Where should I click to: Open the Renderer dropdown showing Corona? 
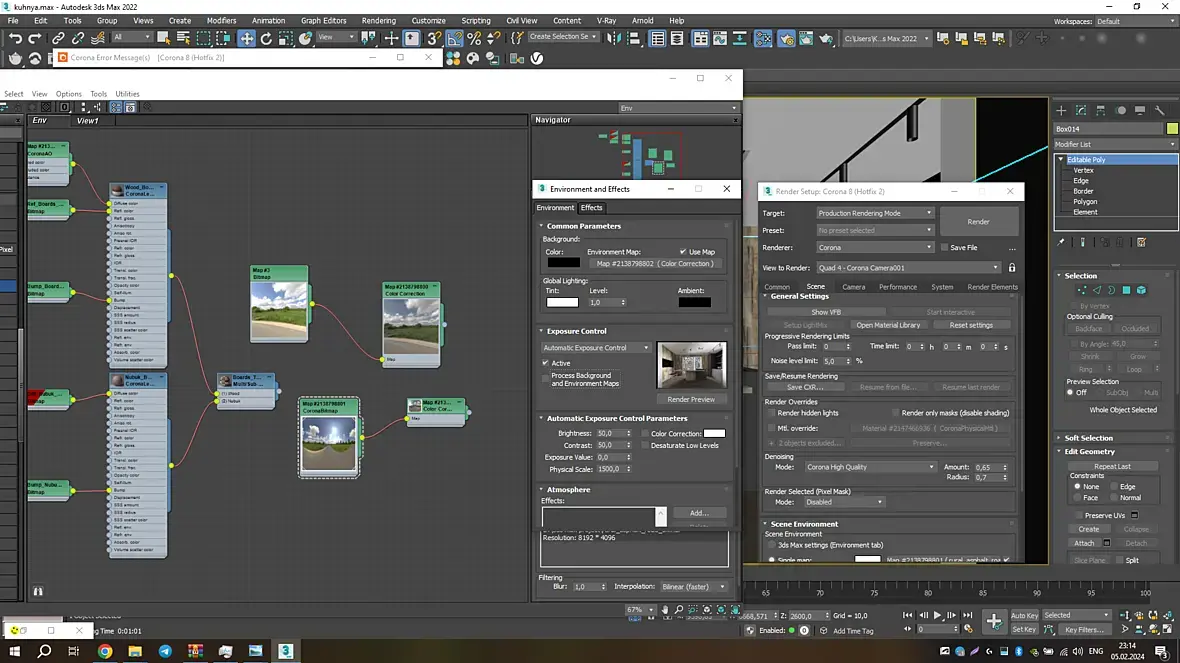tap(875, 248)
